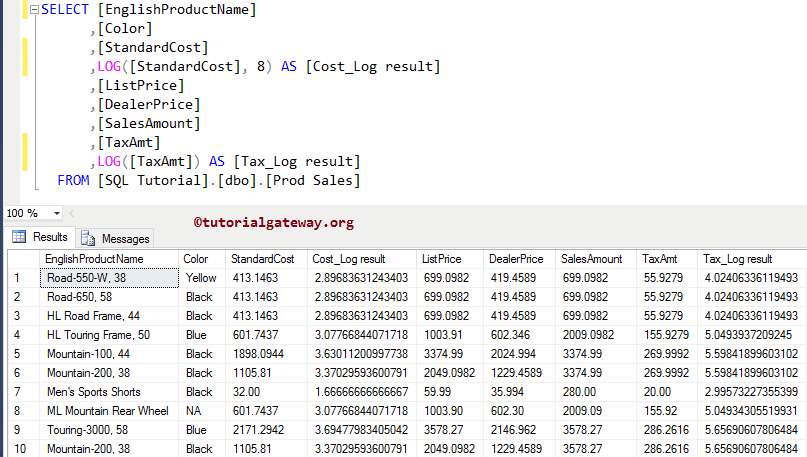Image resolution: width=807 pixels, height=457 pixels.
Task: Select row header number 10
Action: (24, 449)
